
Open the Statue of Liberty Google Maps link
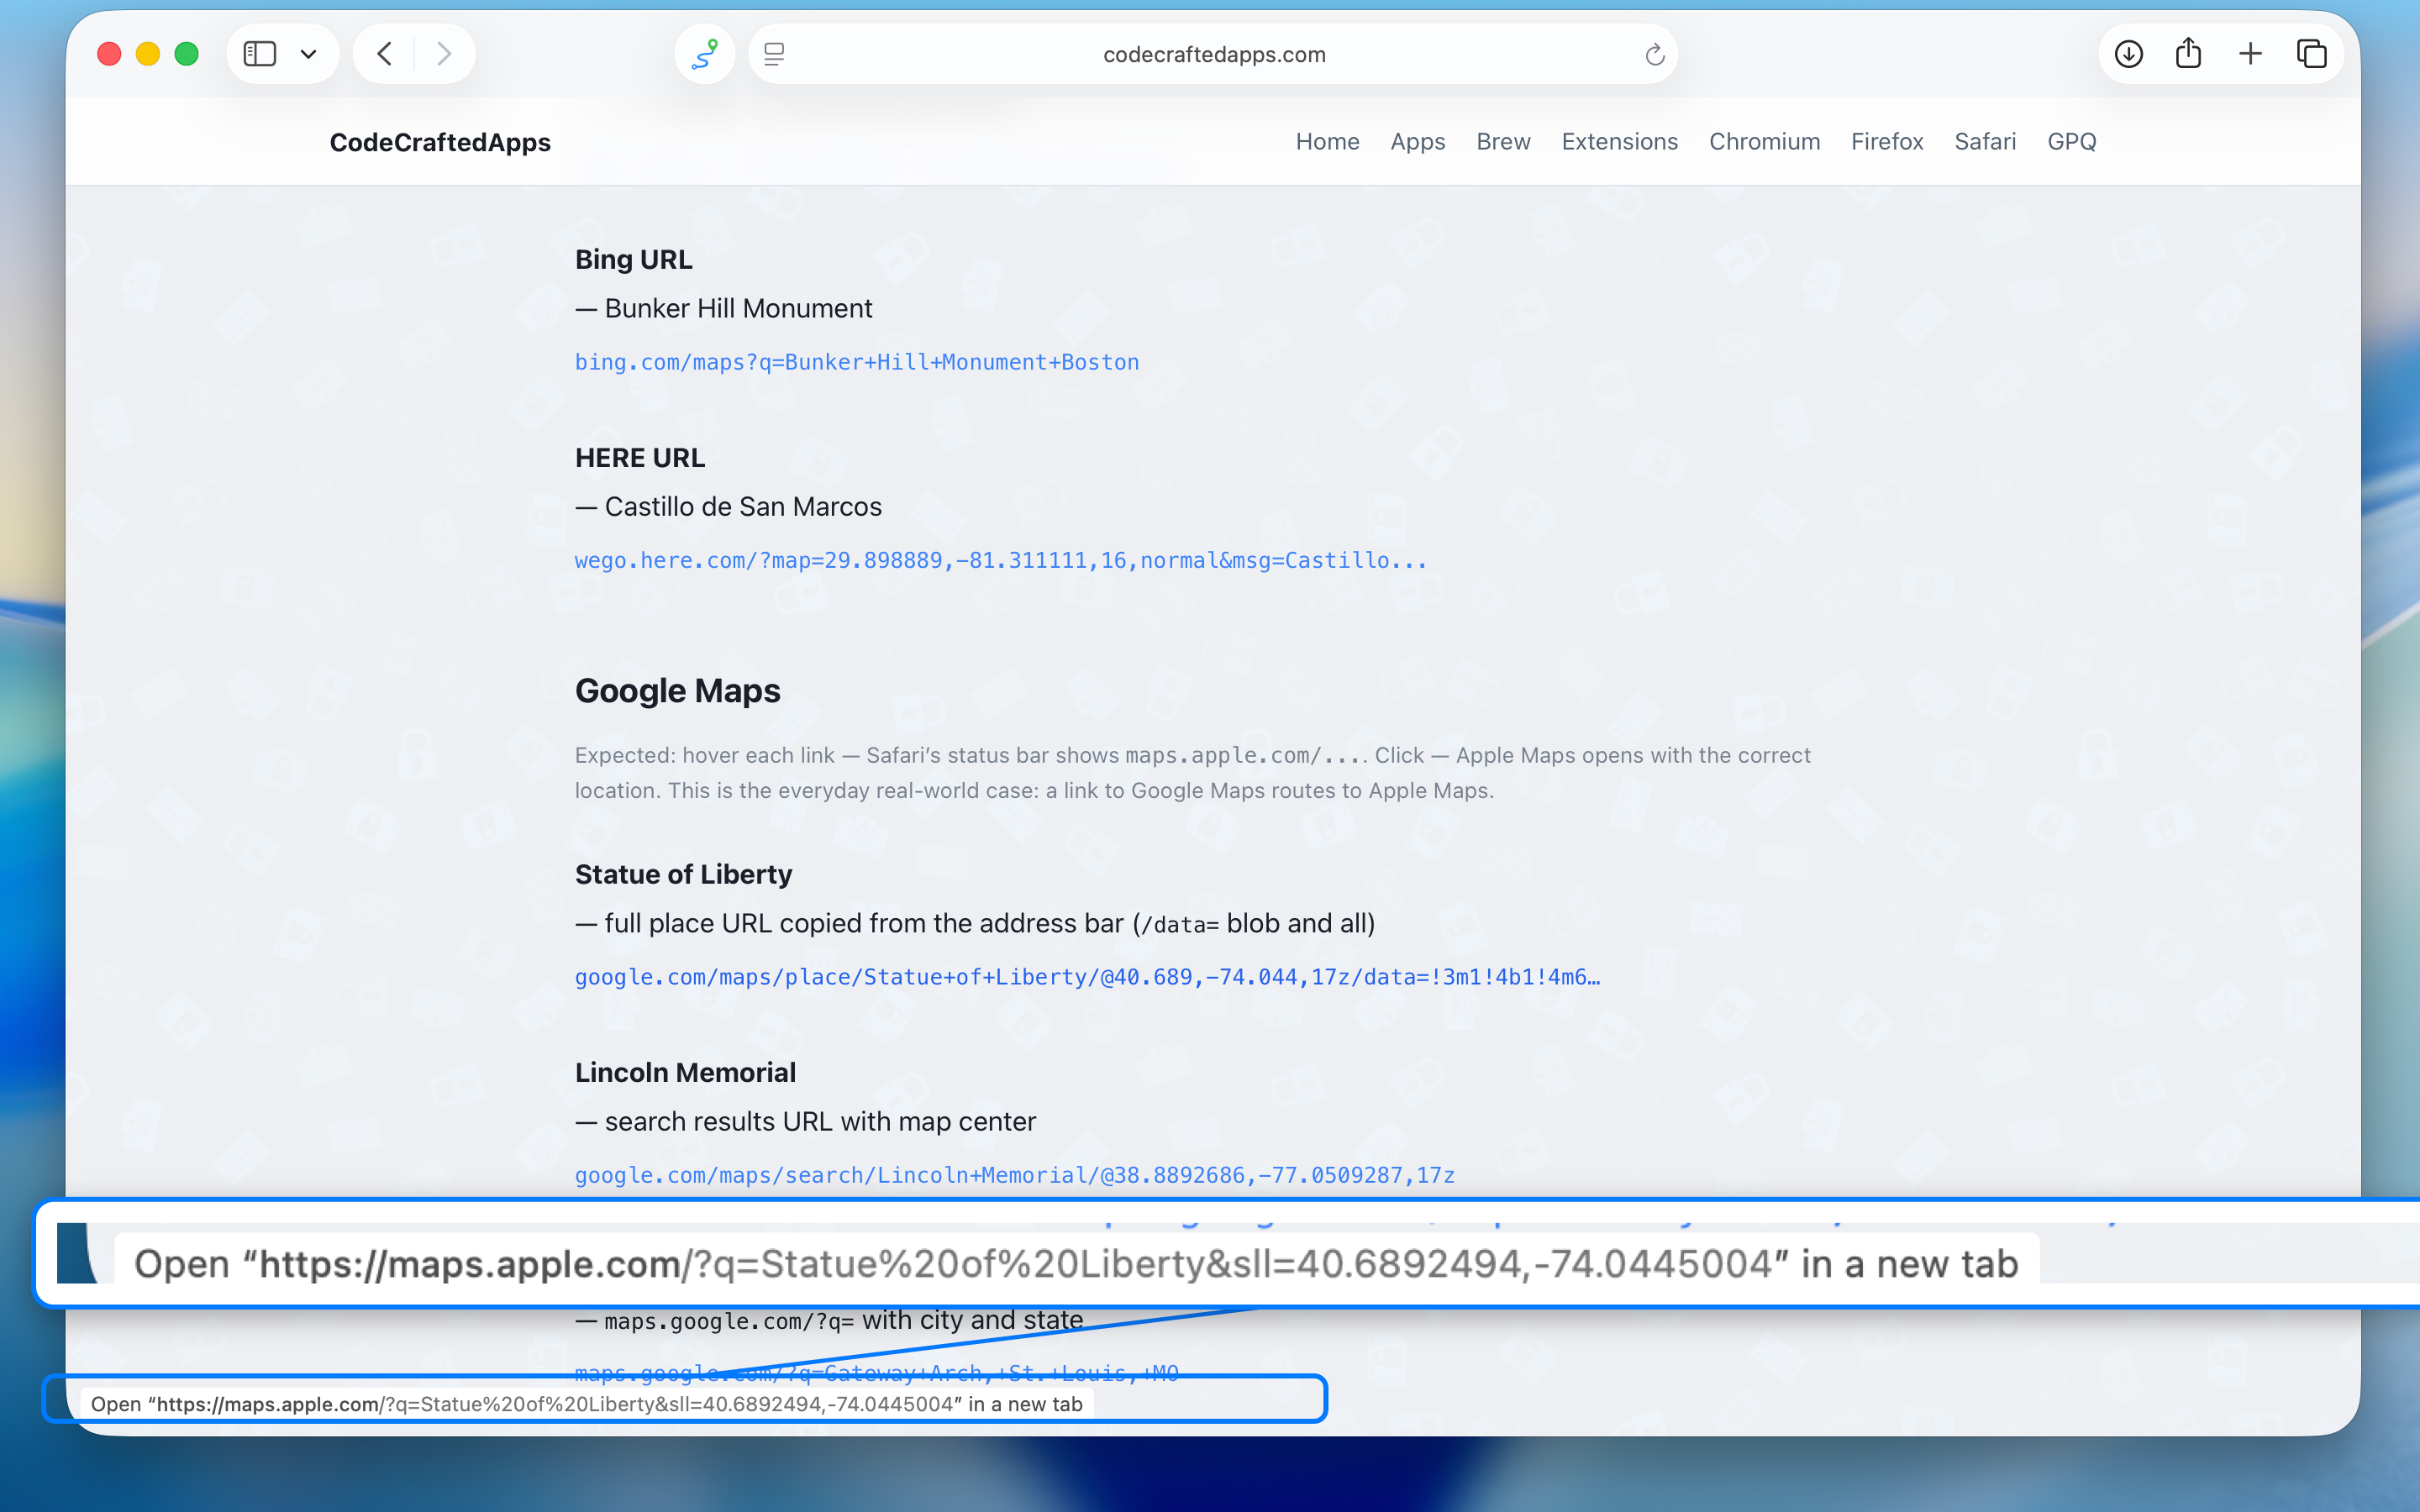click(1087, 977)
